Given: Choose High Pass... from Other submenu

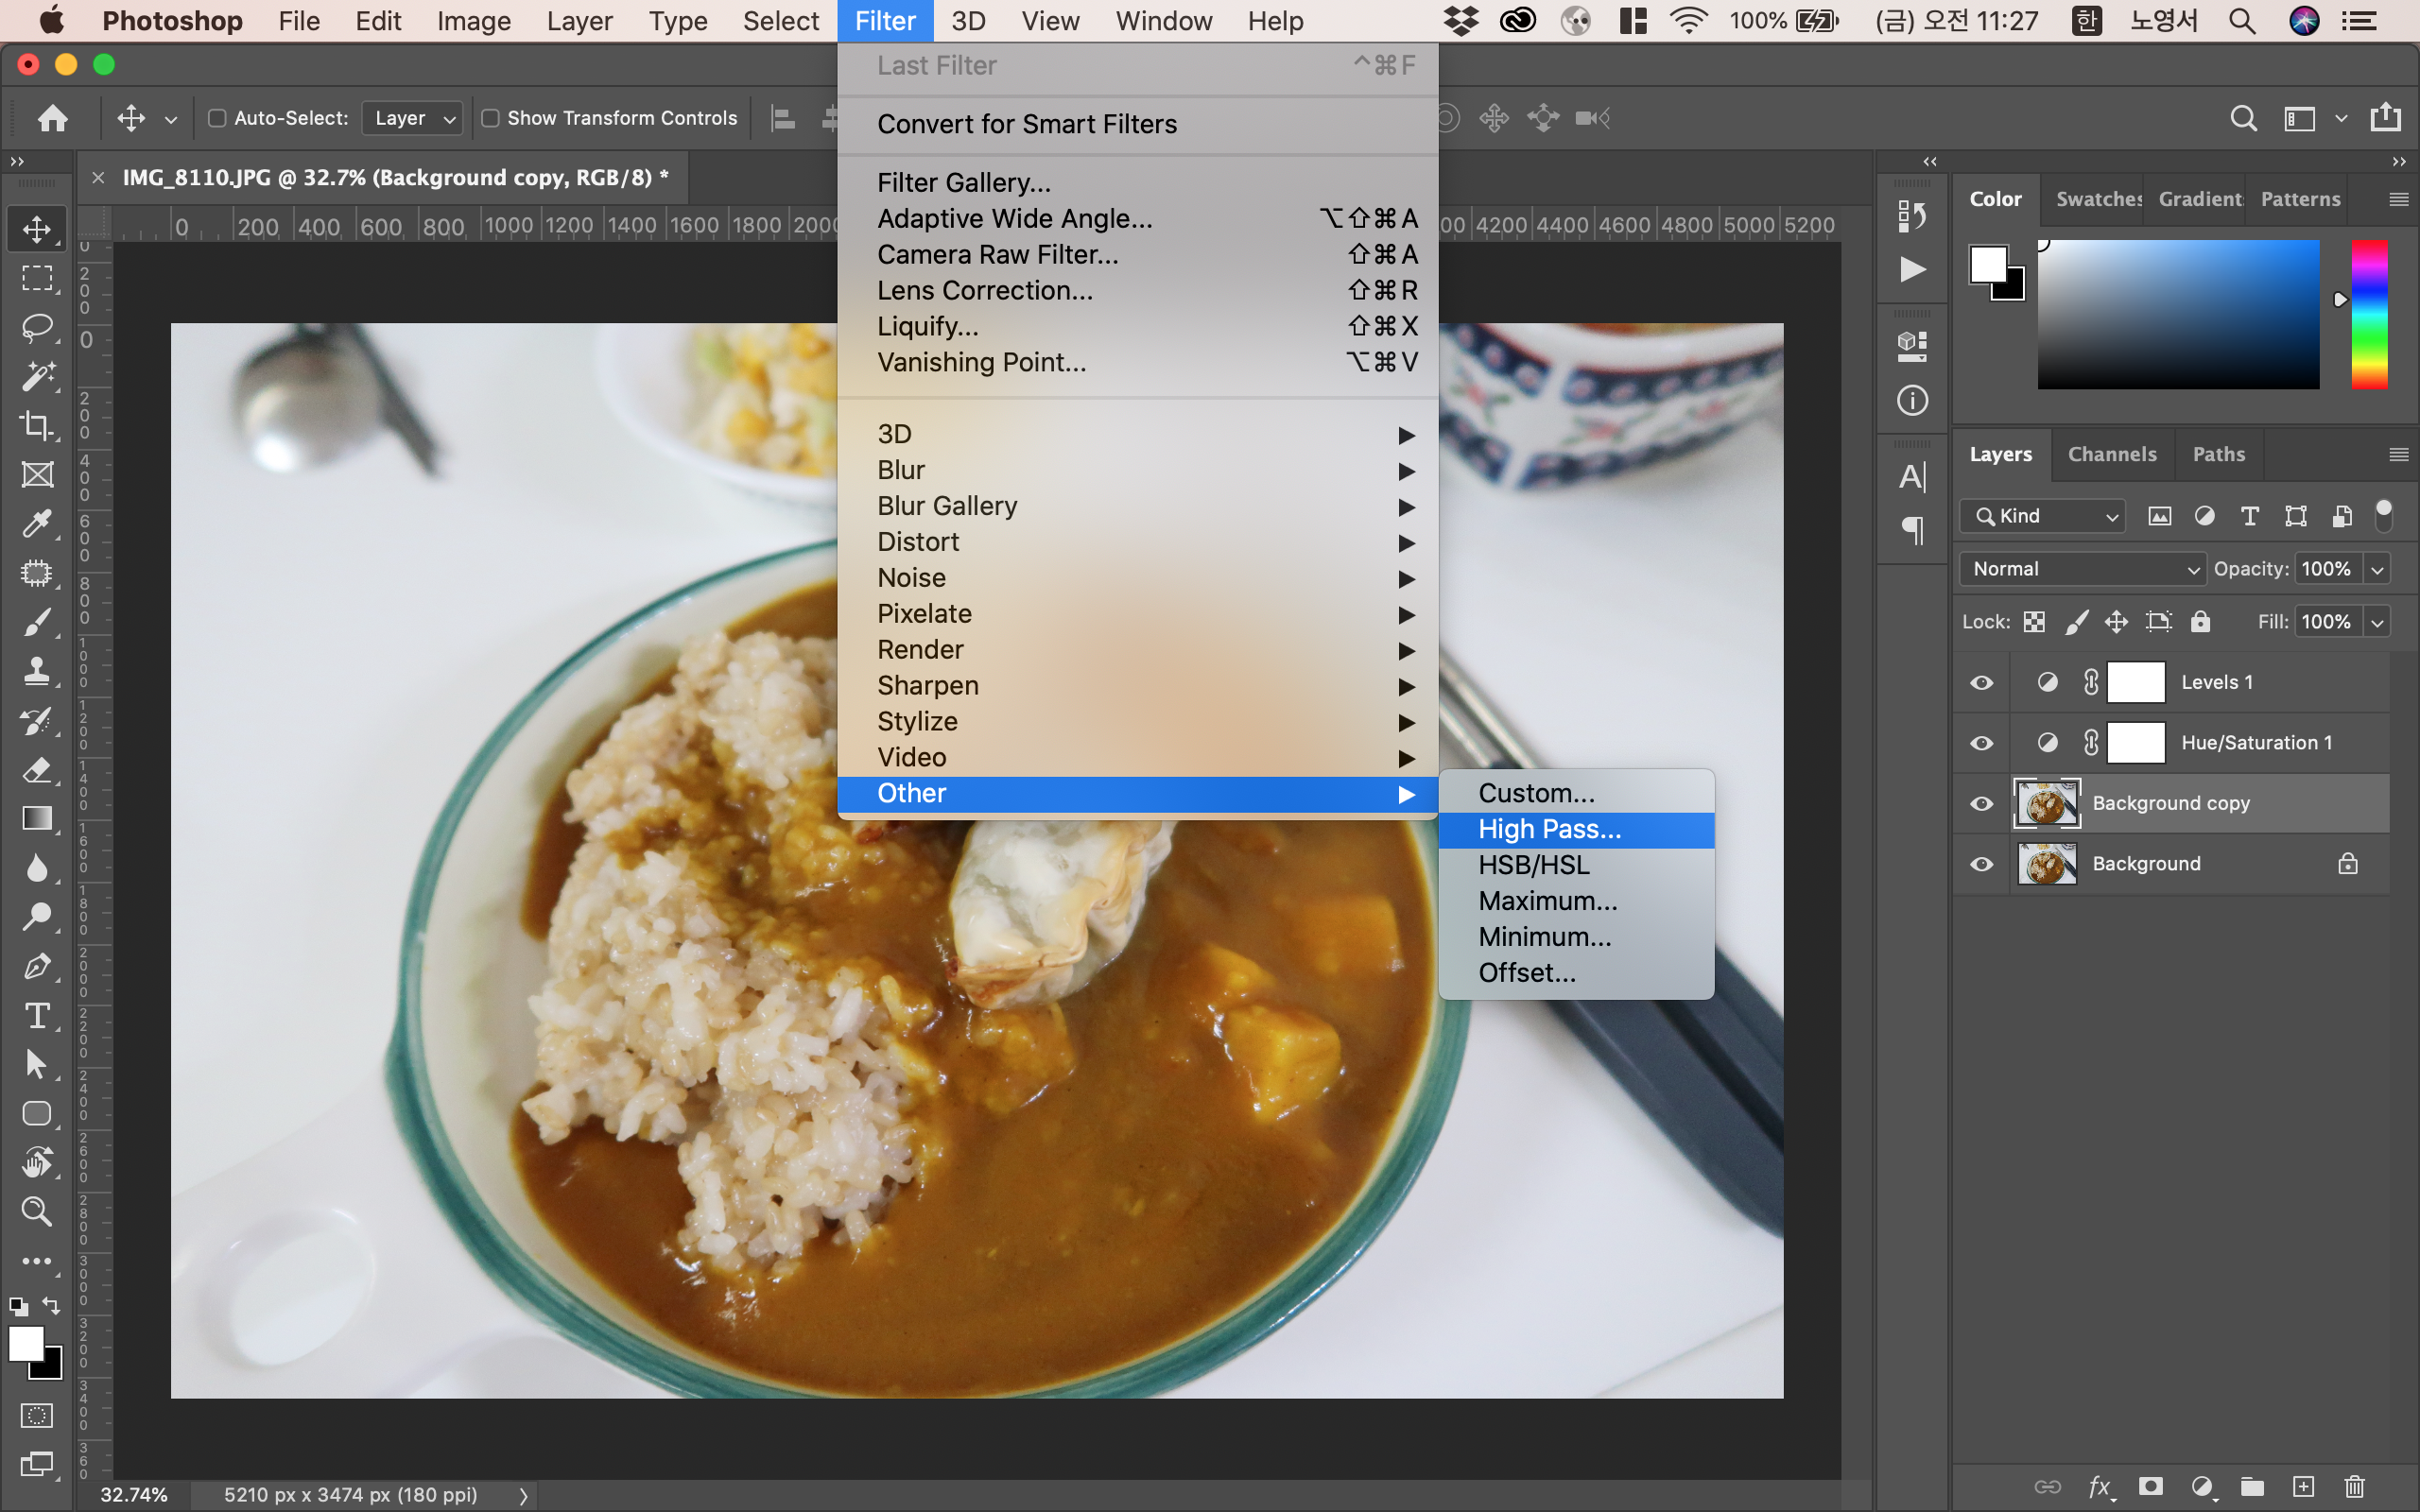Looking at the screenshot, I should [1549, 829].
